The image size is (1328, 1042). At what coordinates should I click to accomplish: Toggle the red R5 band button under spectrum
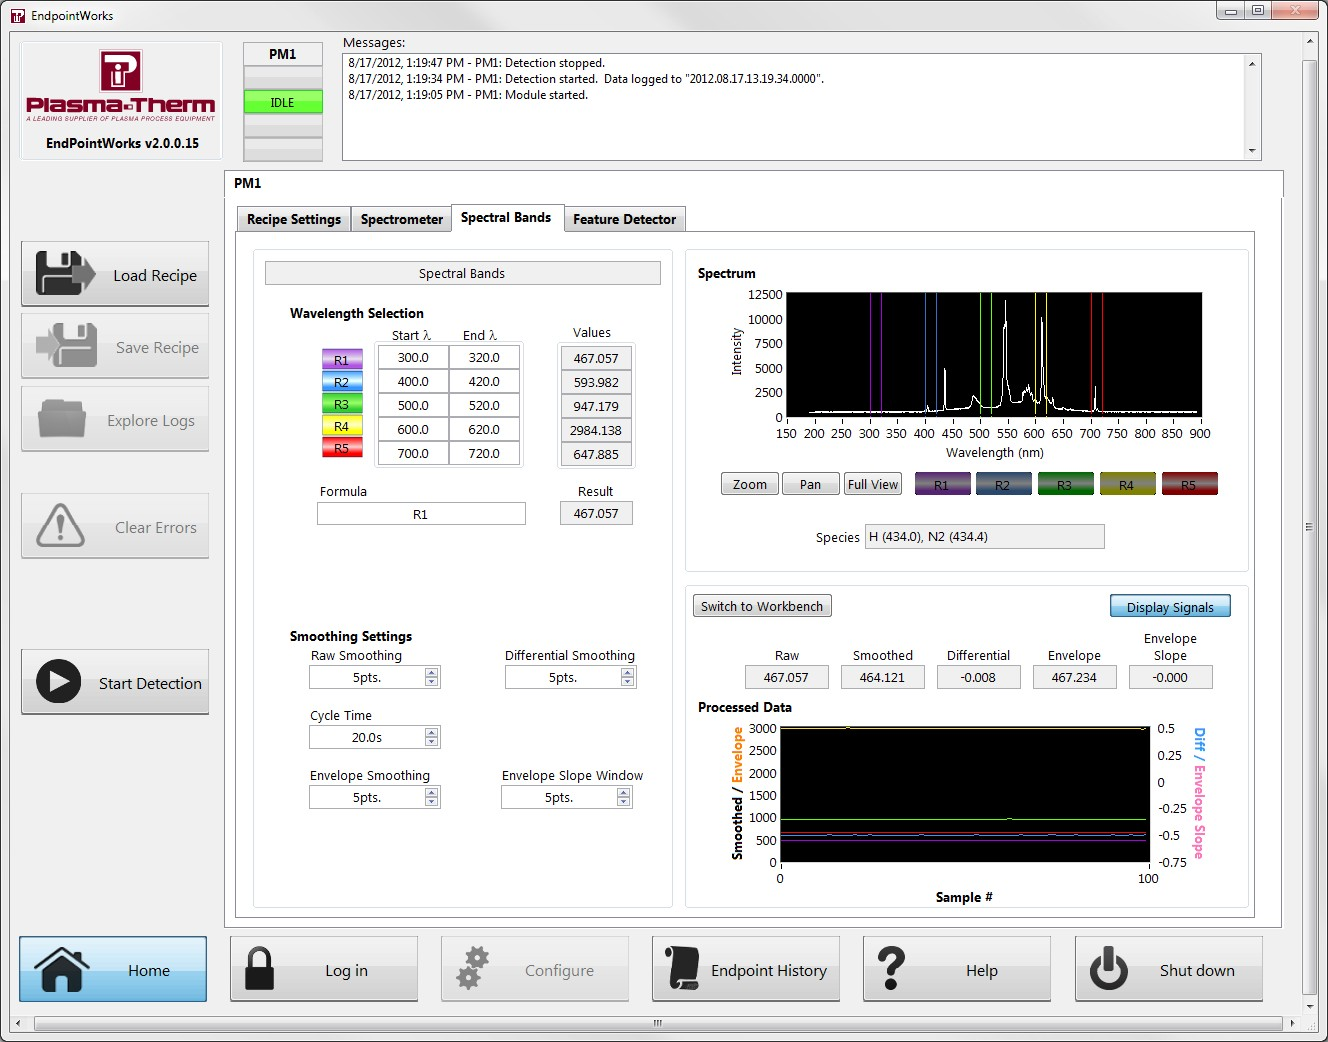1189,484
